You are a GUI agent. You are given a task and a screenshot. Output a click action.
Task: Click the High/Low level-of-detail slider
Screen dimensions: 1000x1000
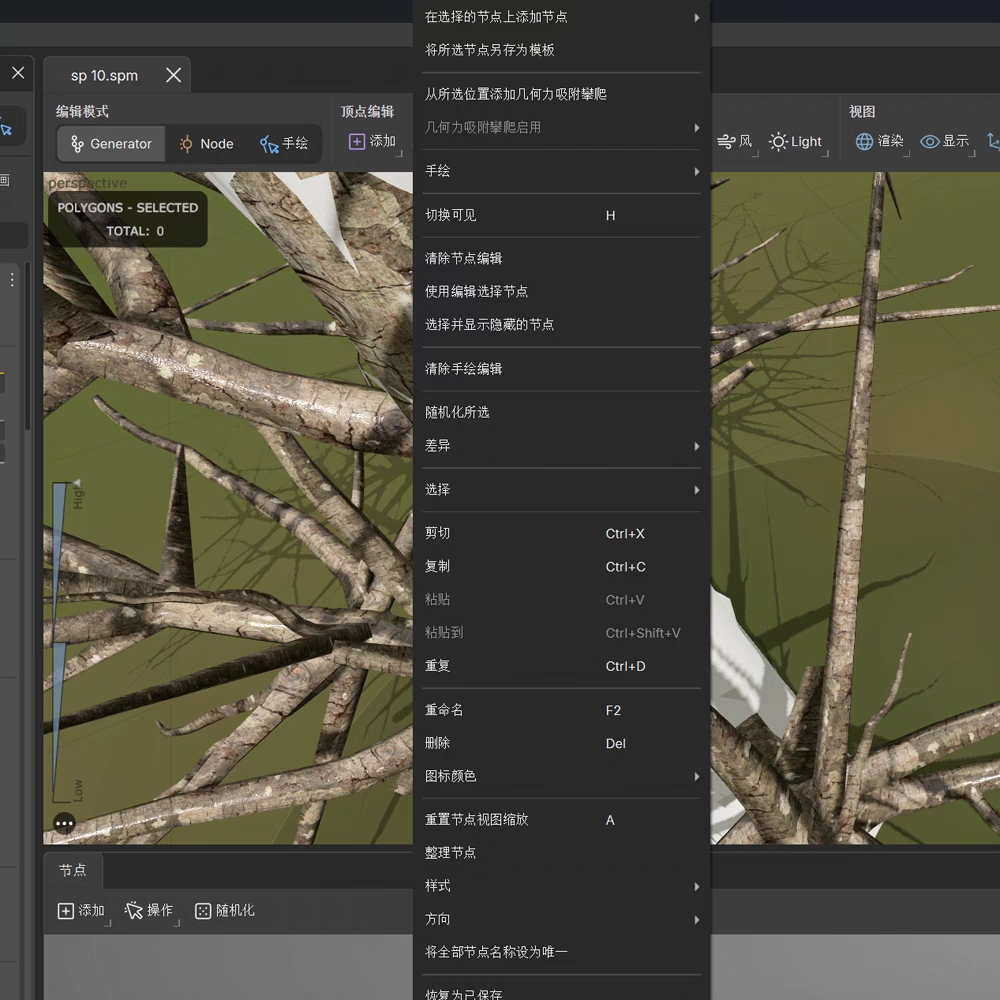coord(68,641)
